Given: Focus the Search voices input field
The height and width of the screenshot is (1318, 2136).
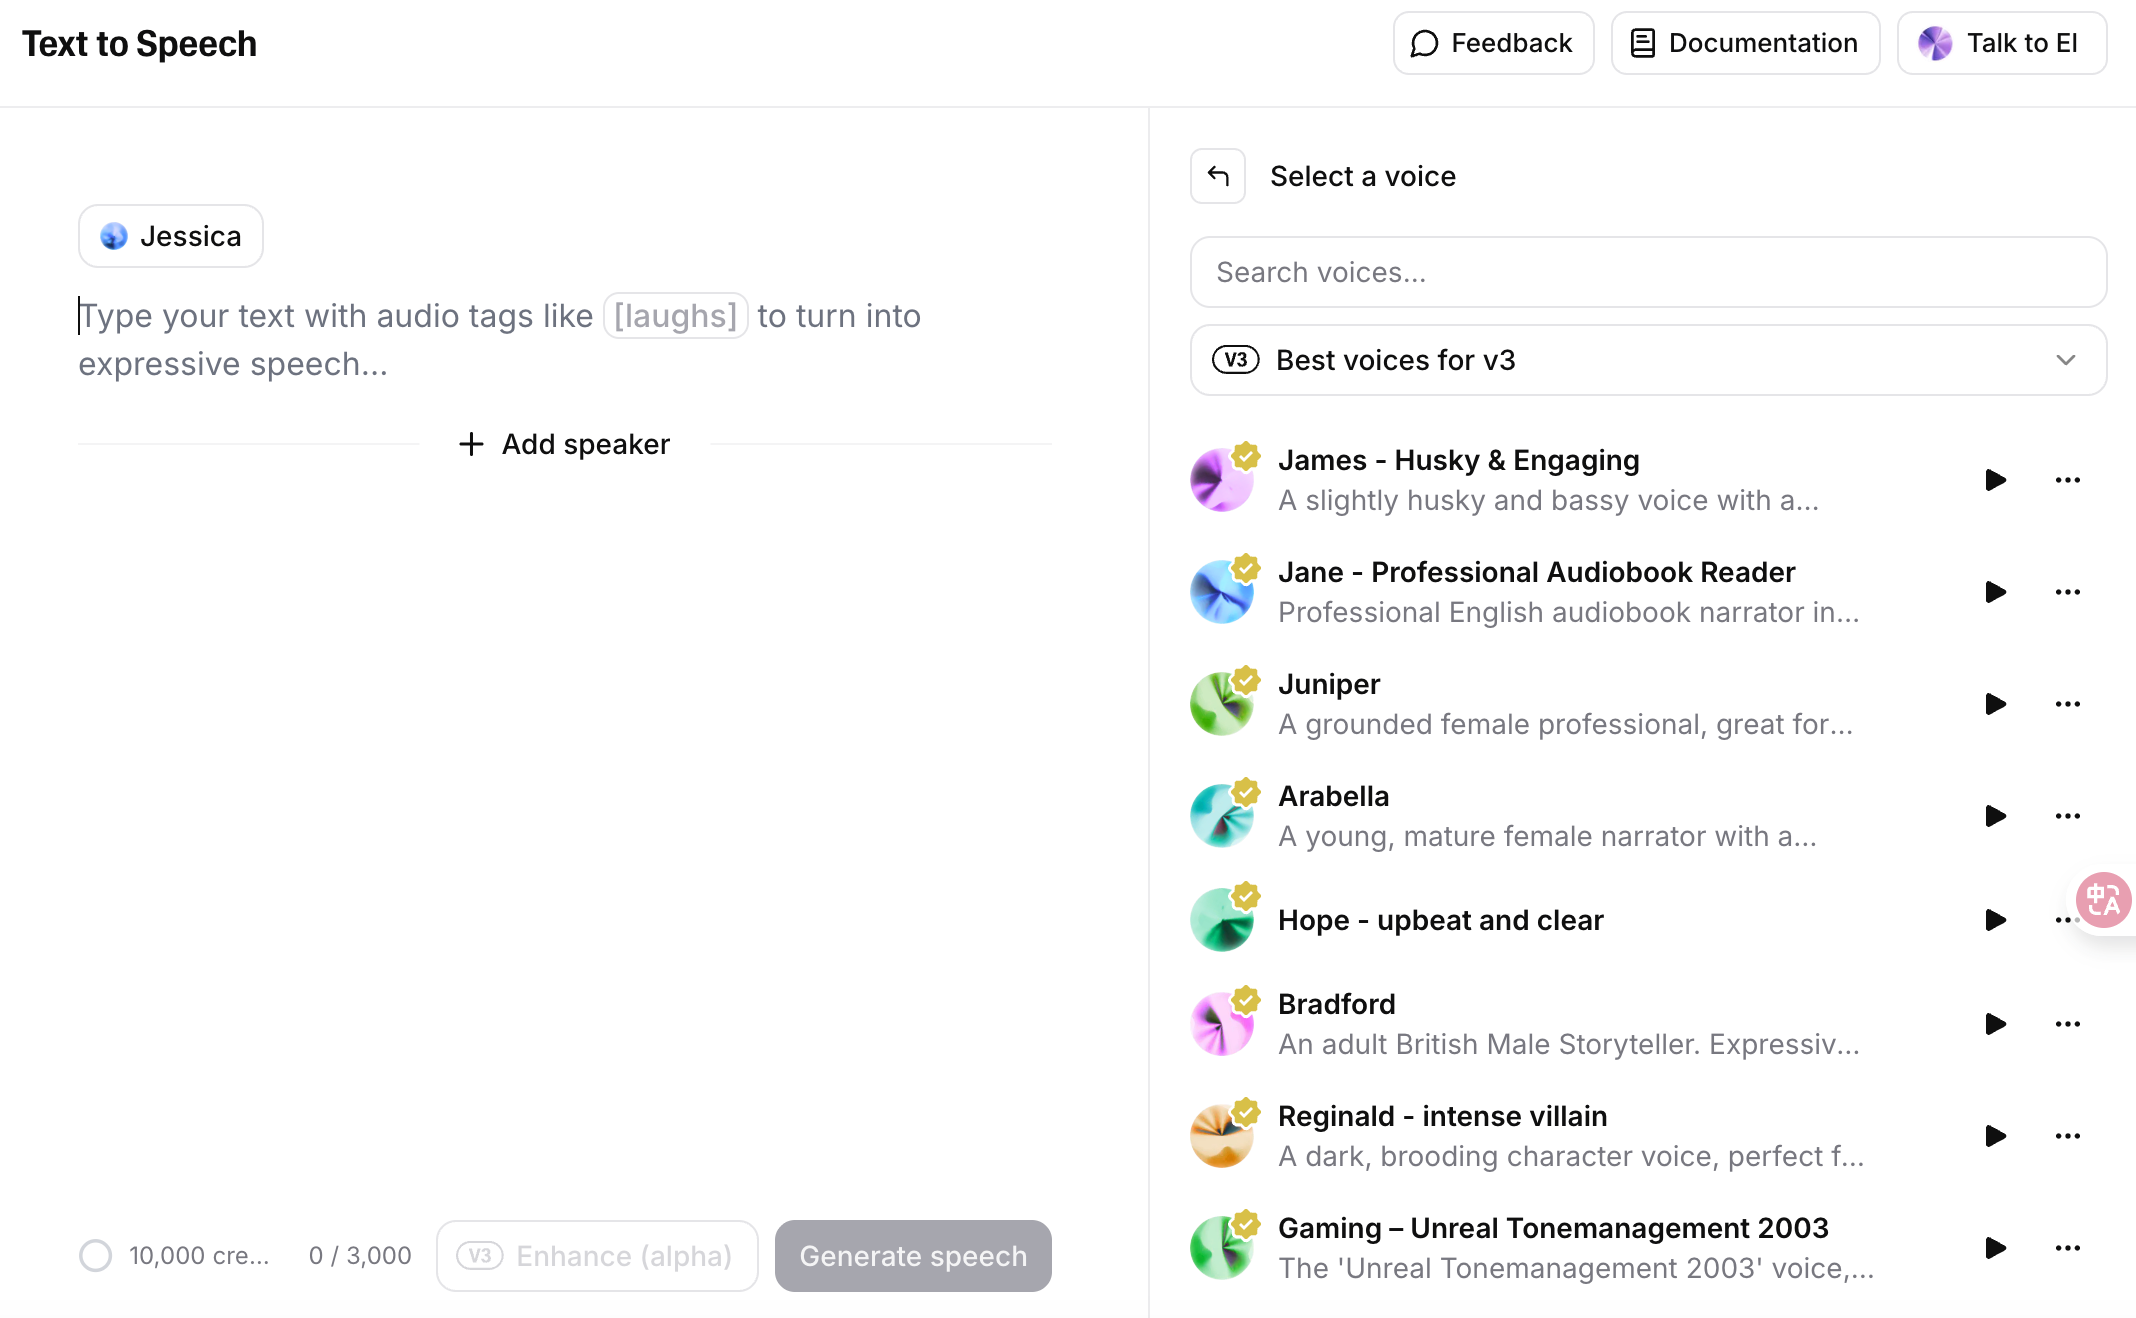Looking at the screenshot, I should coord(1646,272).
